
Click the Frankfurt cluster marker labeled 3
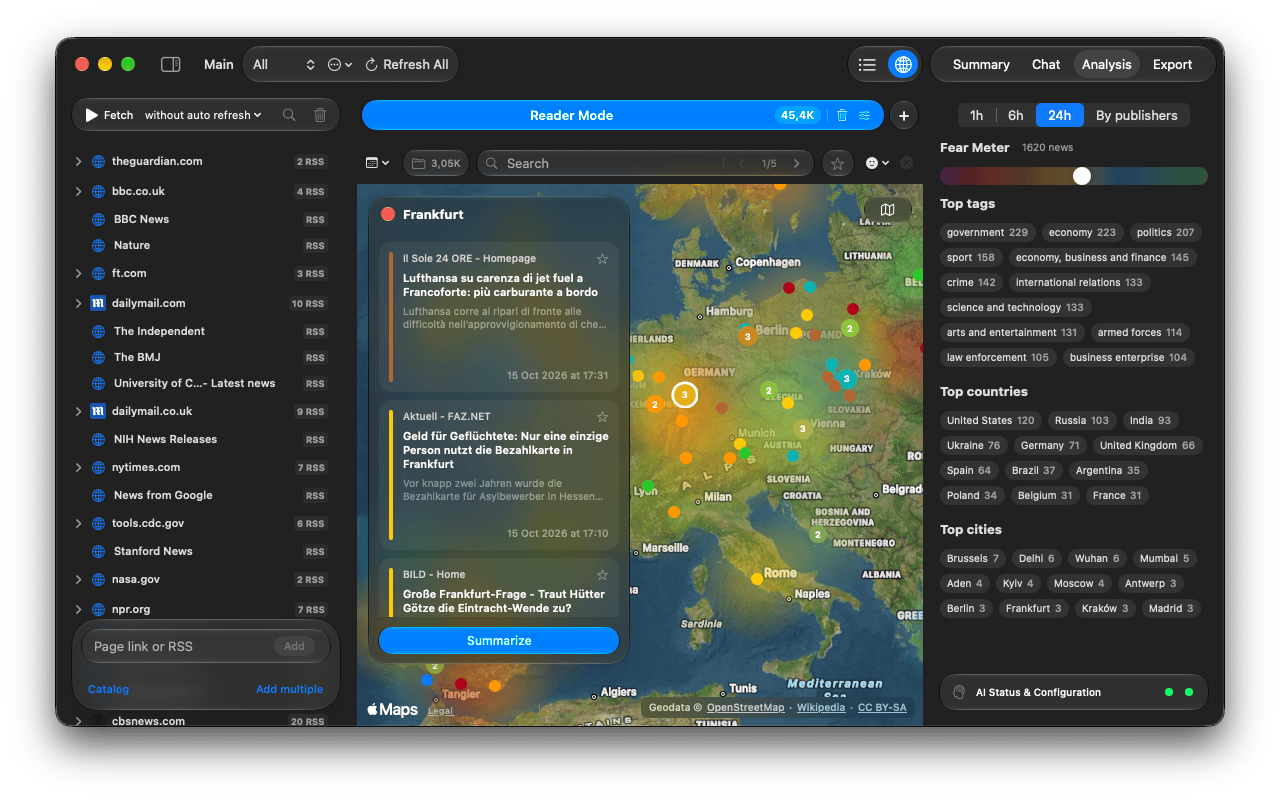coord(684,395)
